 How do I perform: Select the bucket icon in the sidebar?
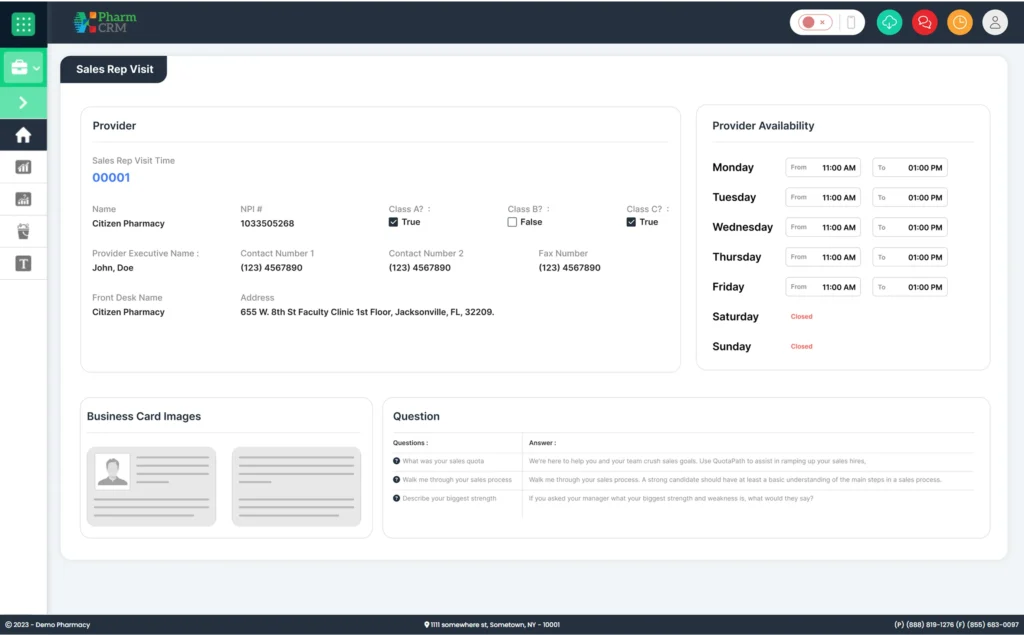23,230
